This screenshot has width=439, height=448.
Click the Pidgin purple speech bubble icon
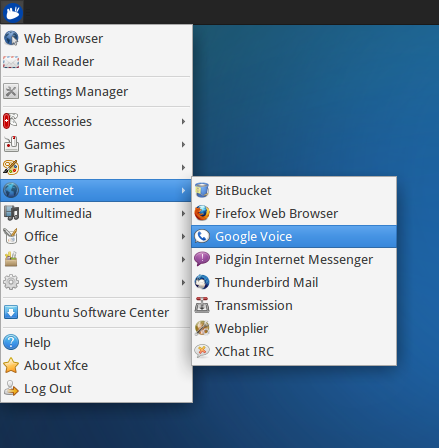click(x=202, y=259)
